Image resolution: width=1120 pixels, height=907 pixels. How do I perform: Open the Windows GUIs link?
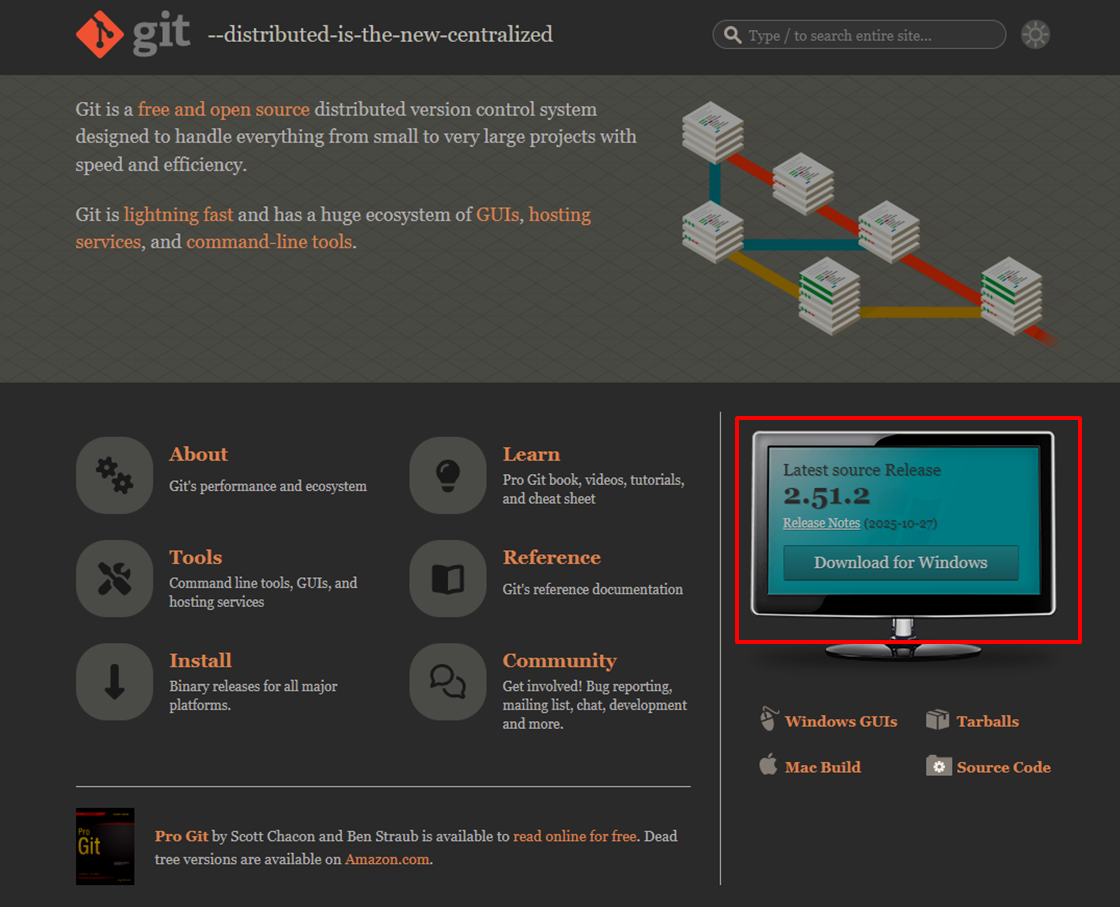point(841,721)
